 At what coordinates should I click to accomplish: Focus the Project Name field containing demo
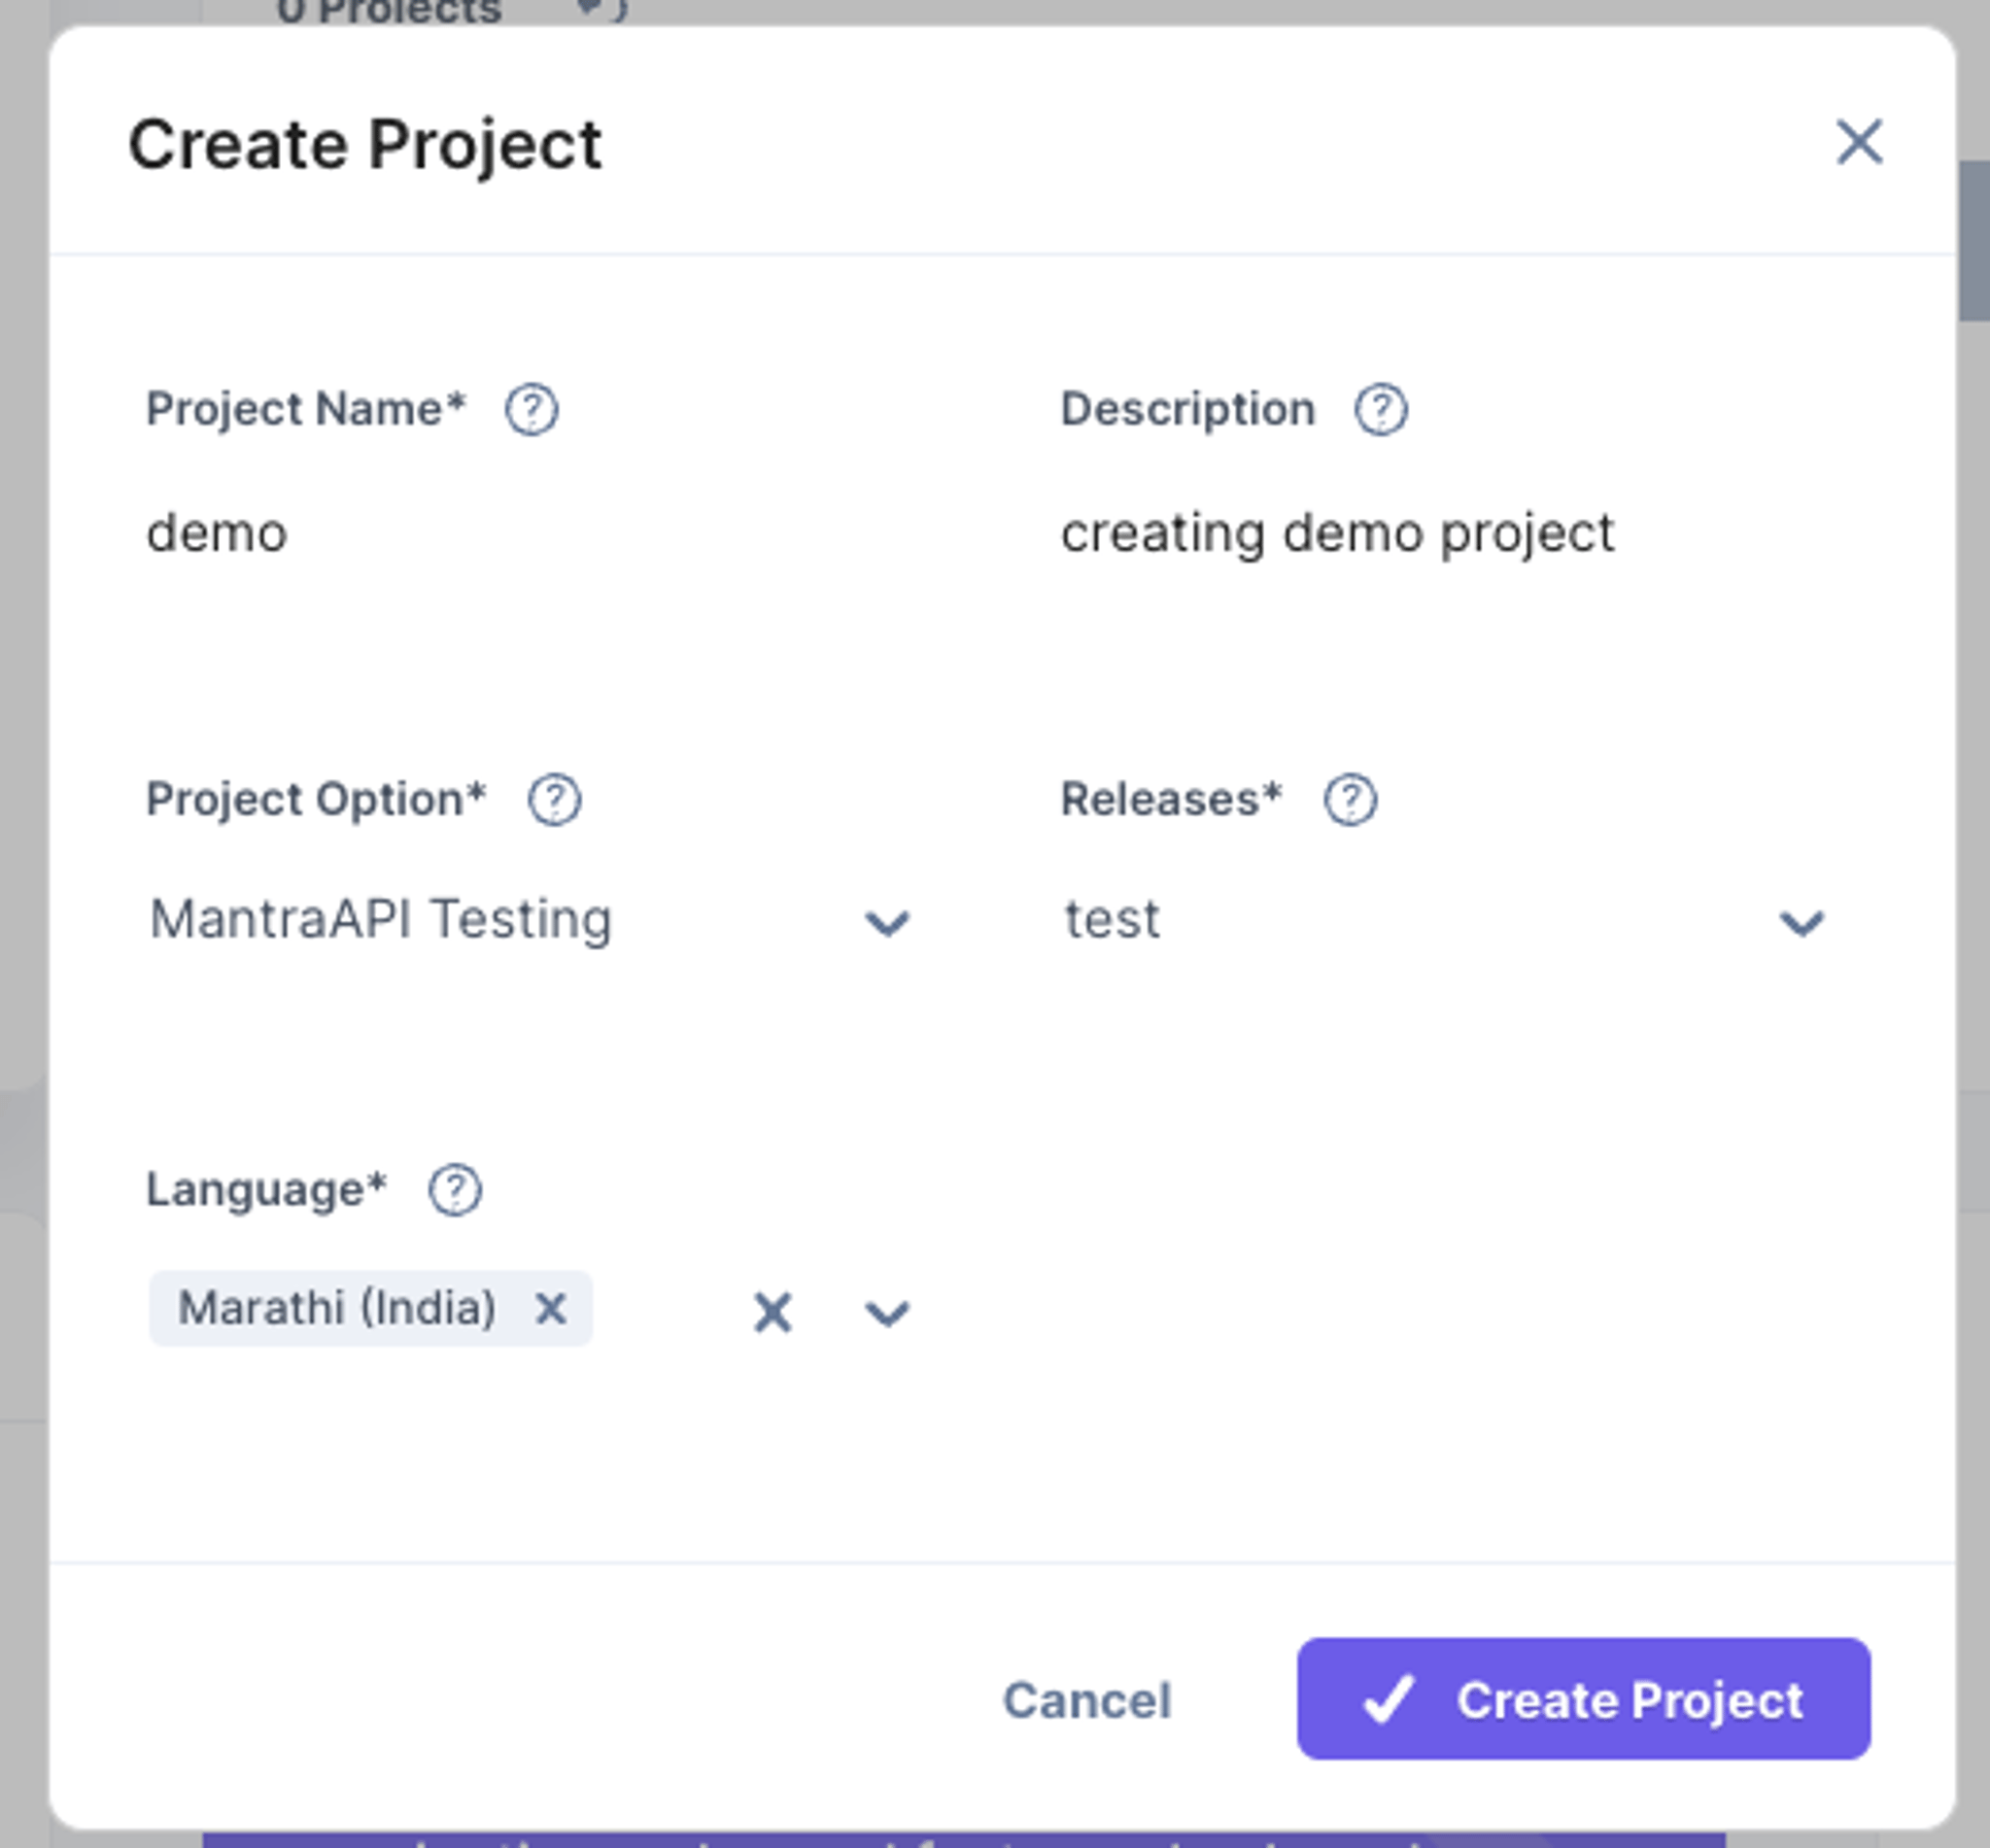click(x=530, y=533)
